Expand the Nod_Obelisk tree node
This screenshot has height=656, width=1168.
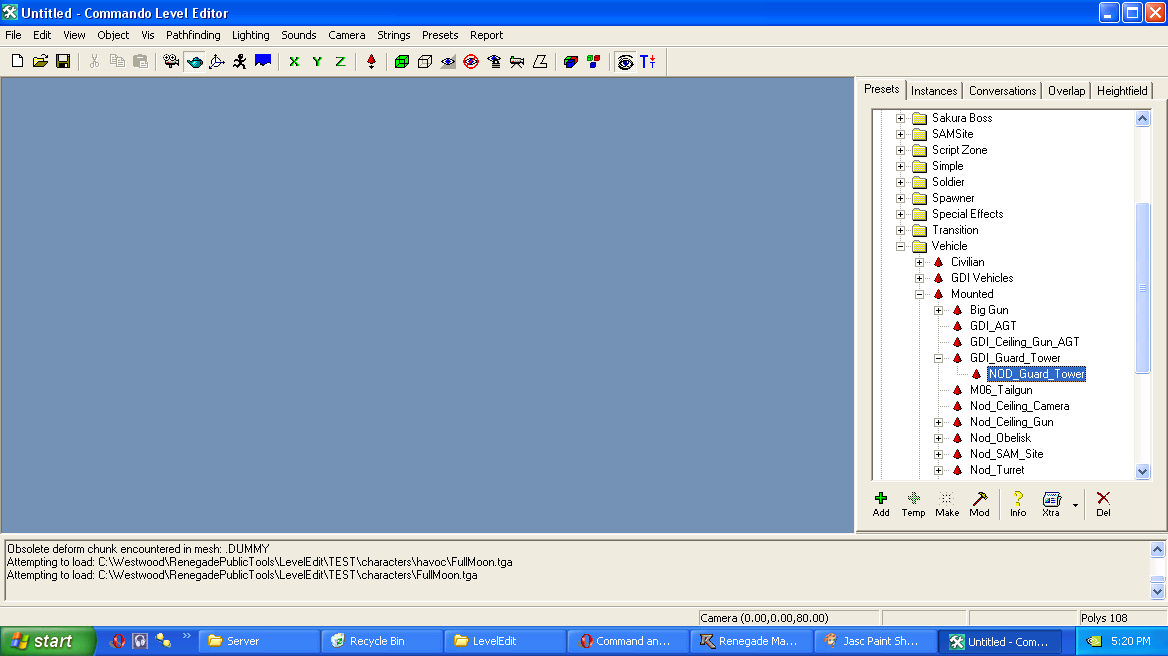pyautogui.click(x=938, y=438)
